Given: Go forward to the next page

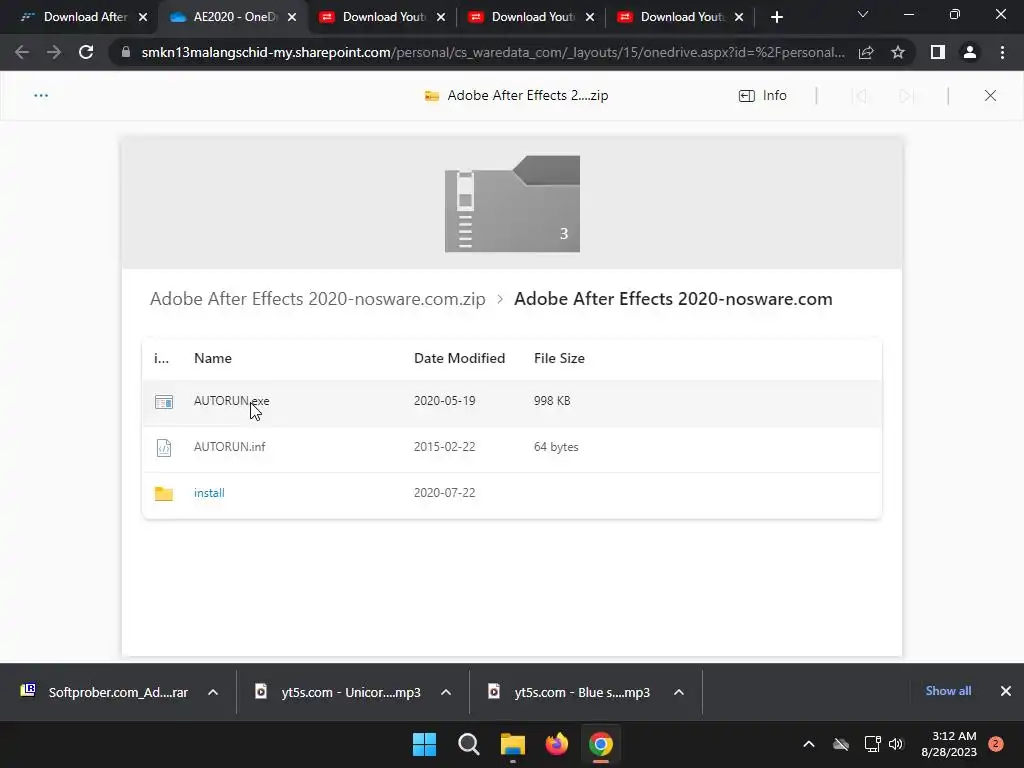Looking at the screenshot, I should click(x=54, y=52).
